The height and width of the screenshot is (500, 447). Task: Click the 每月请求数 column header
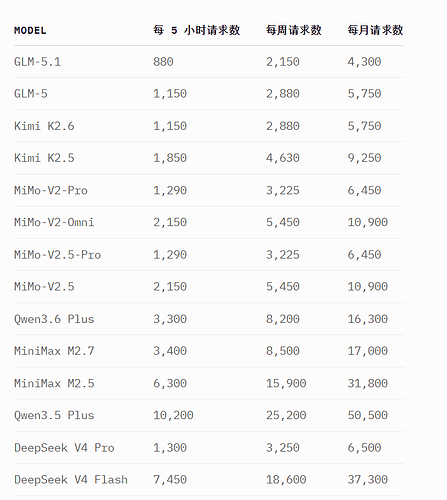click(x=375, y=30)
